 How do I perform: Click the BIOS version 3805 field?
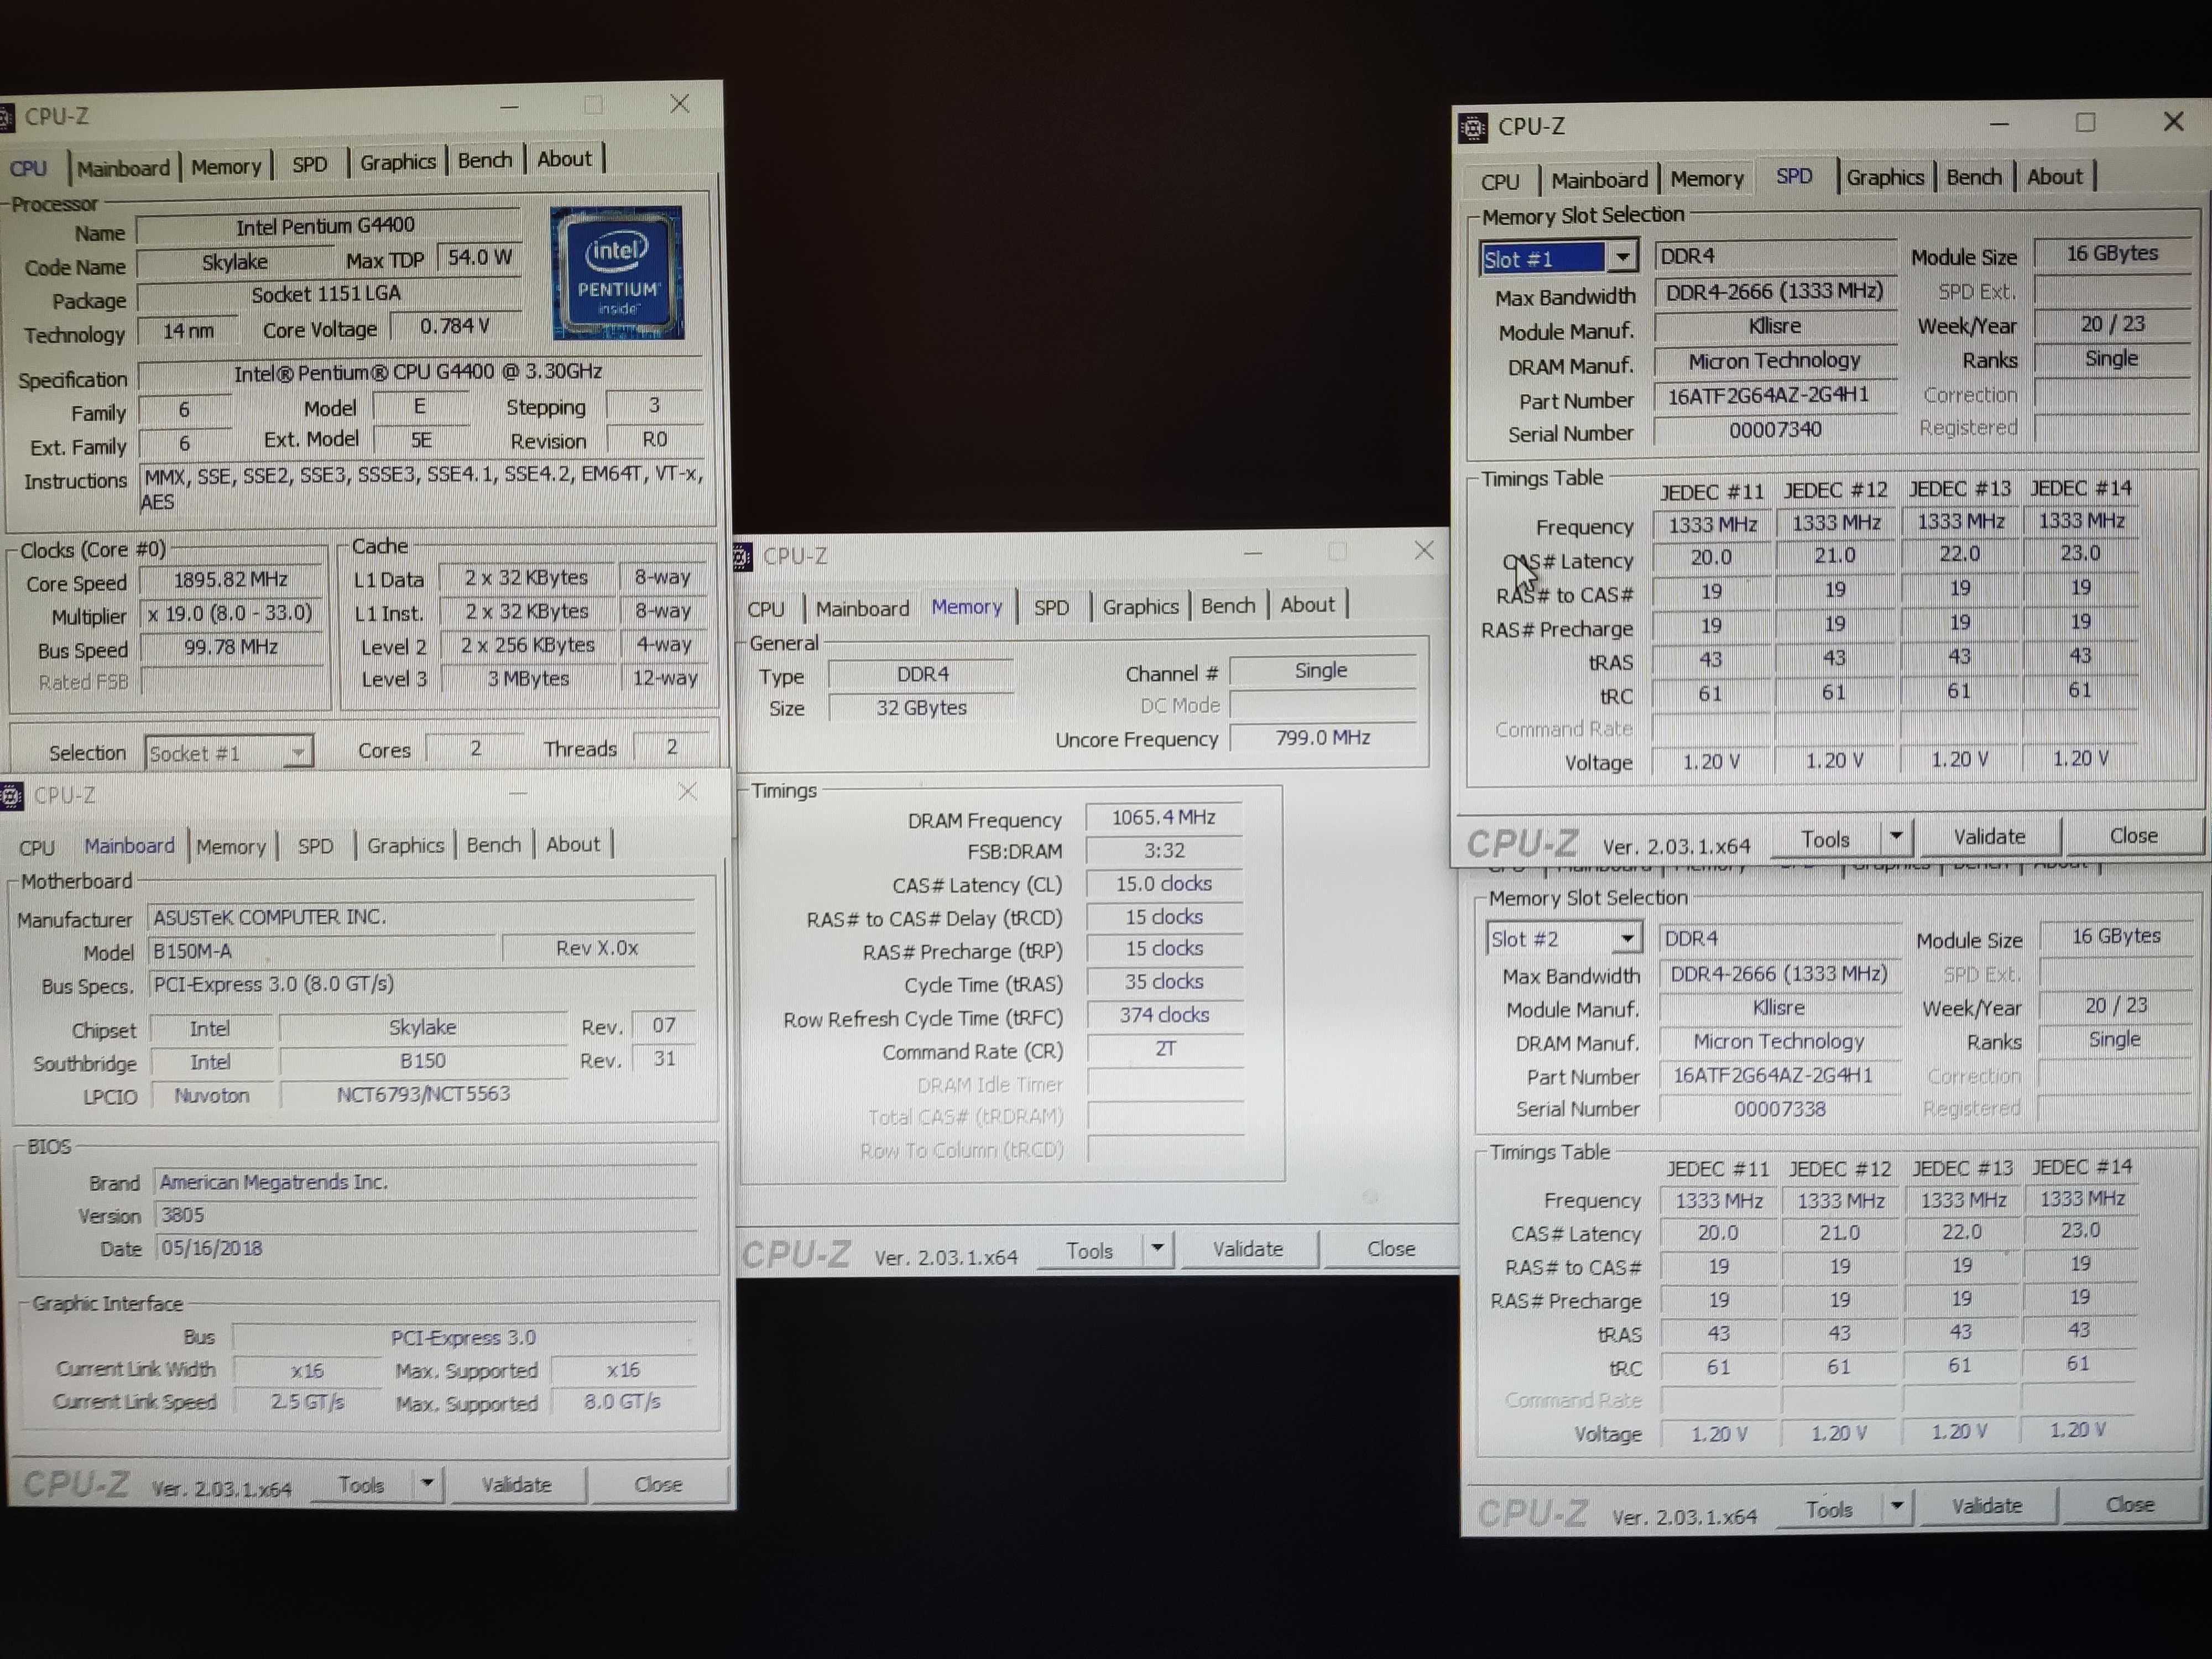425,1215
